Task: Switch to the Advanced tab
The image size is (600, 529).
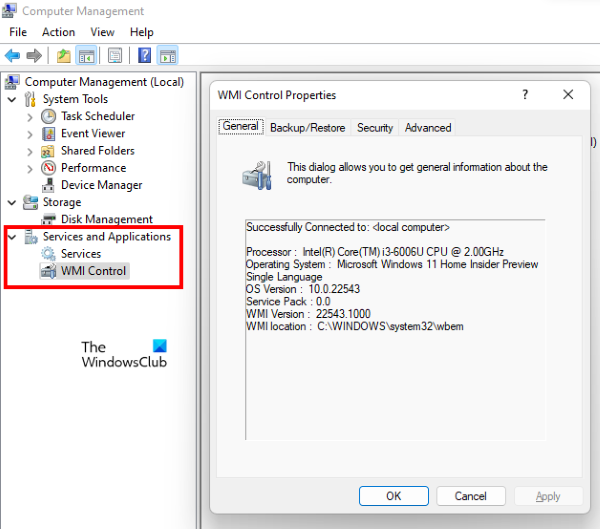Action: [428, 127]
